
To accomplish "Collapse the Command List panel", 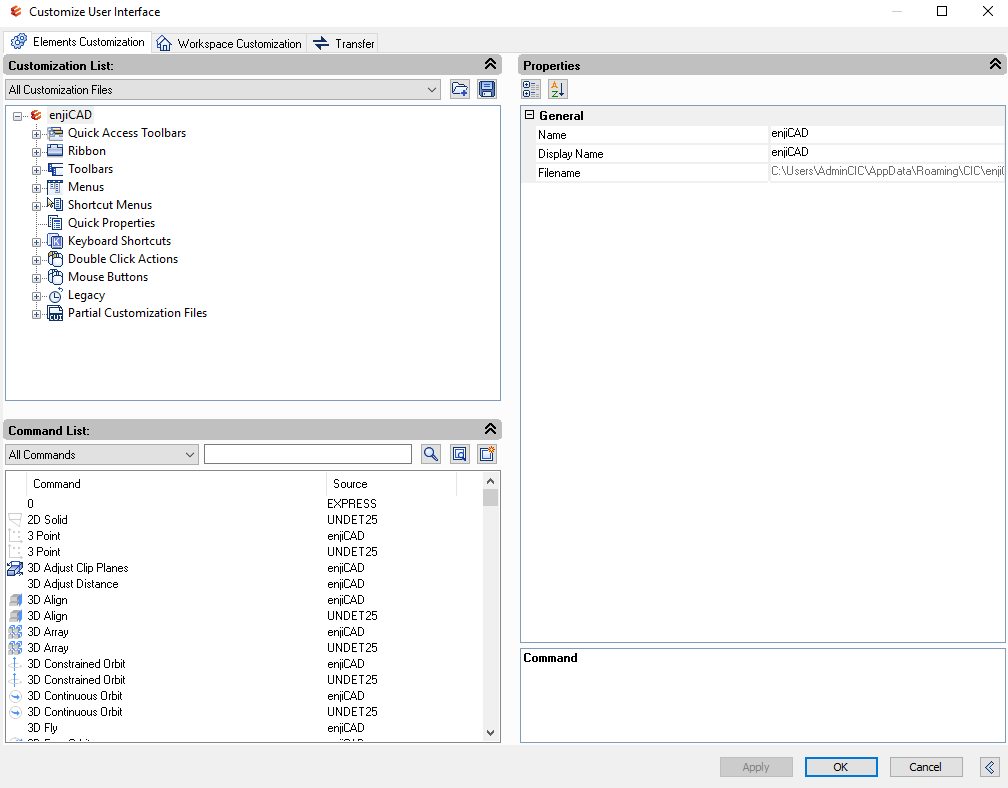I will pyautogui.click(x=490, y=429).
